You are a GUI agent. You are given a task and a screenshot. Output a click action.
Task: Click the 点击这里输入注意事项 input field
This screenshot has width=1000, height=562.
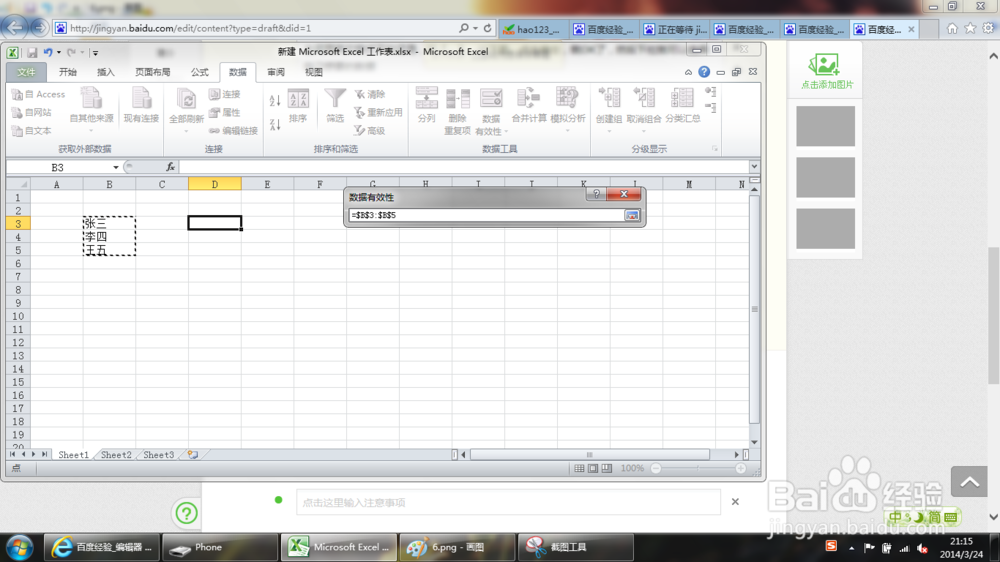pyautogui.click(x=508, y=502)
